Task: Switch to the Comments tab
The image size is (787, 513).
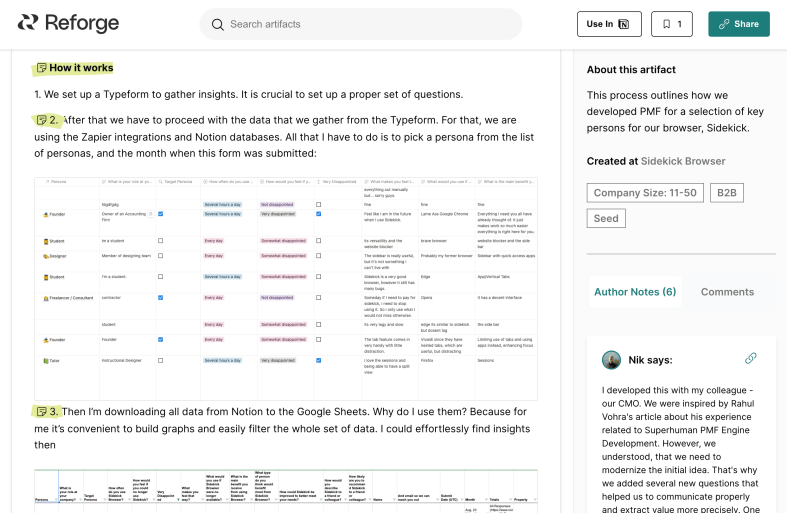Action: coord(727,292)
